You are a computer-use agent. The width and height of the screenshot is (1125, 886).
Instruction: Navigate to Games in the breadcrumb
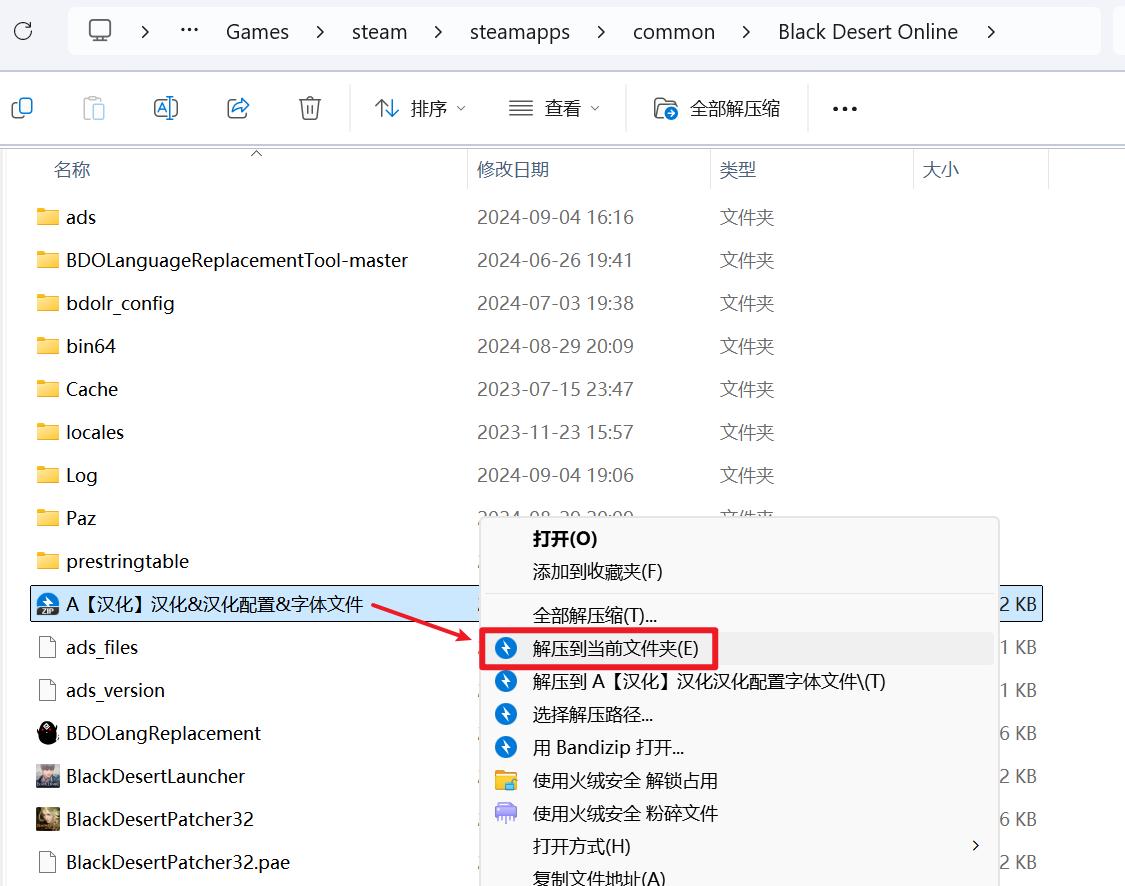tap(257, 32)
